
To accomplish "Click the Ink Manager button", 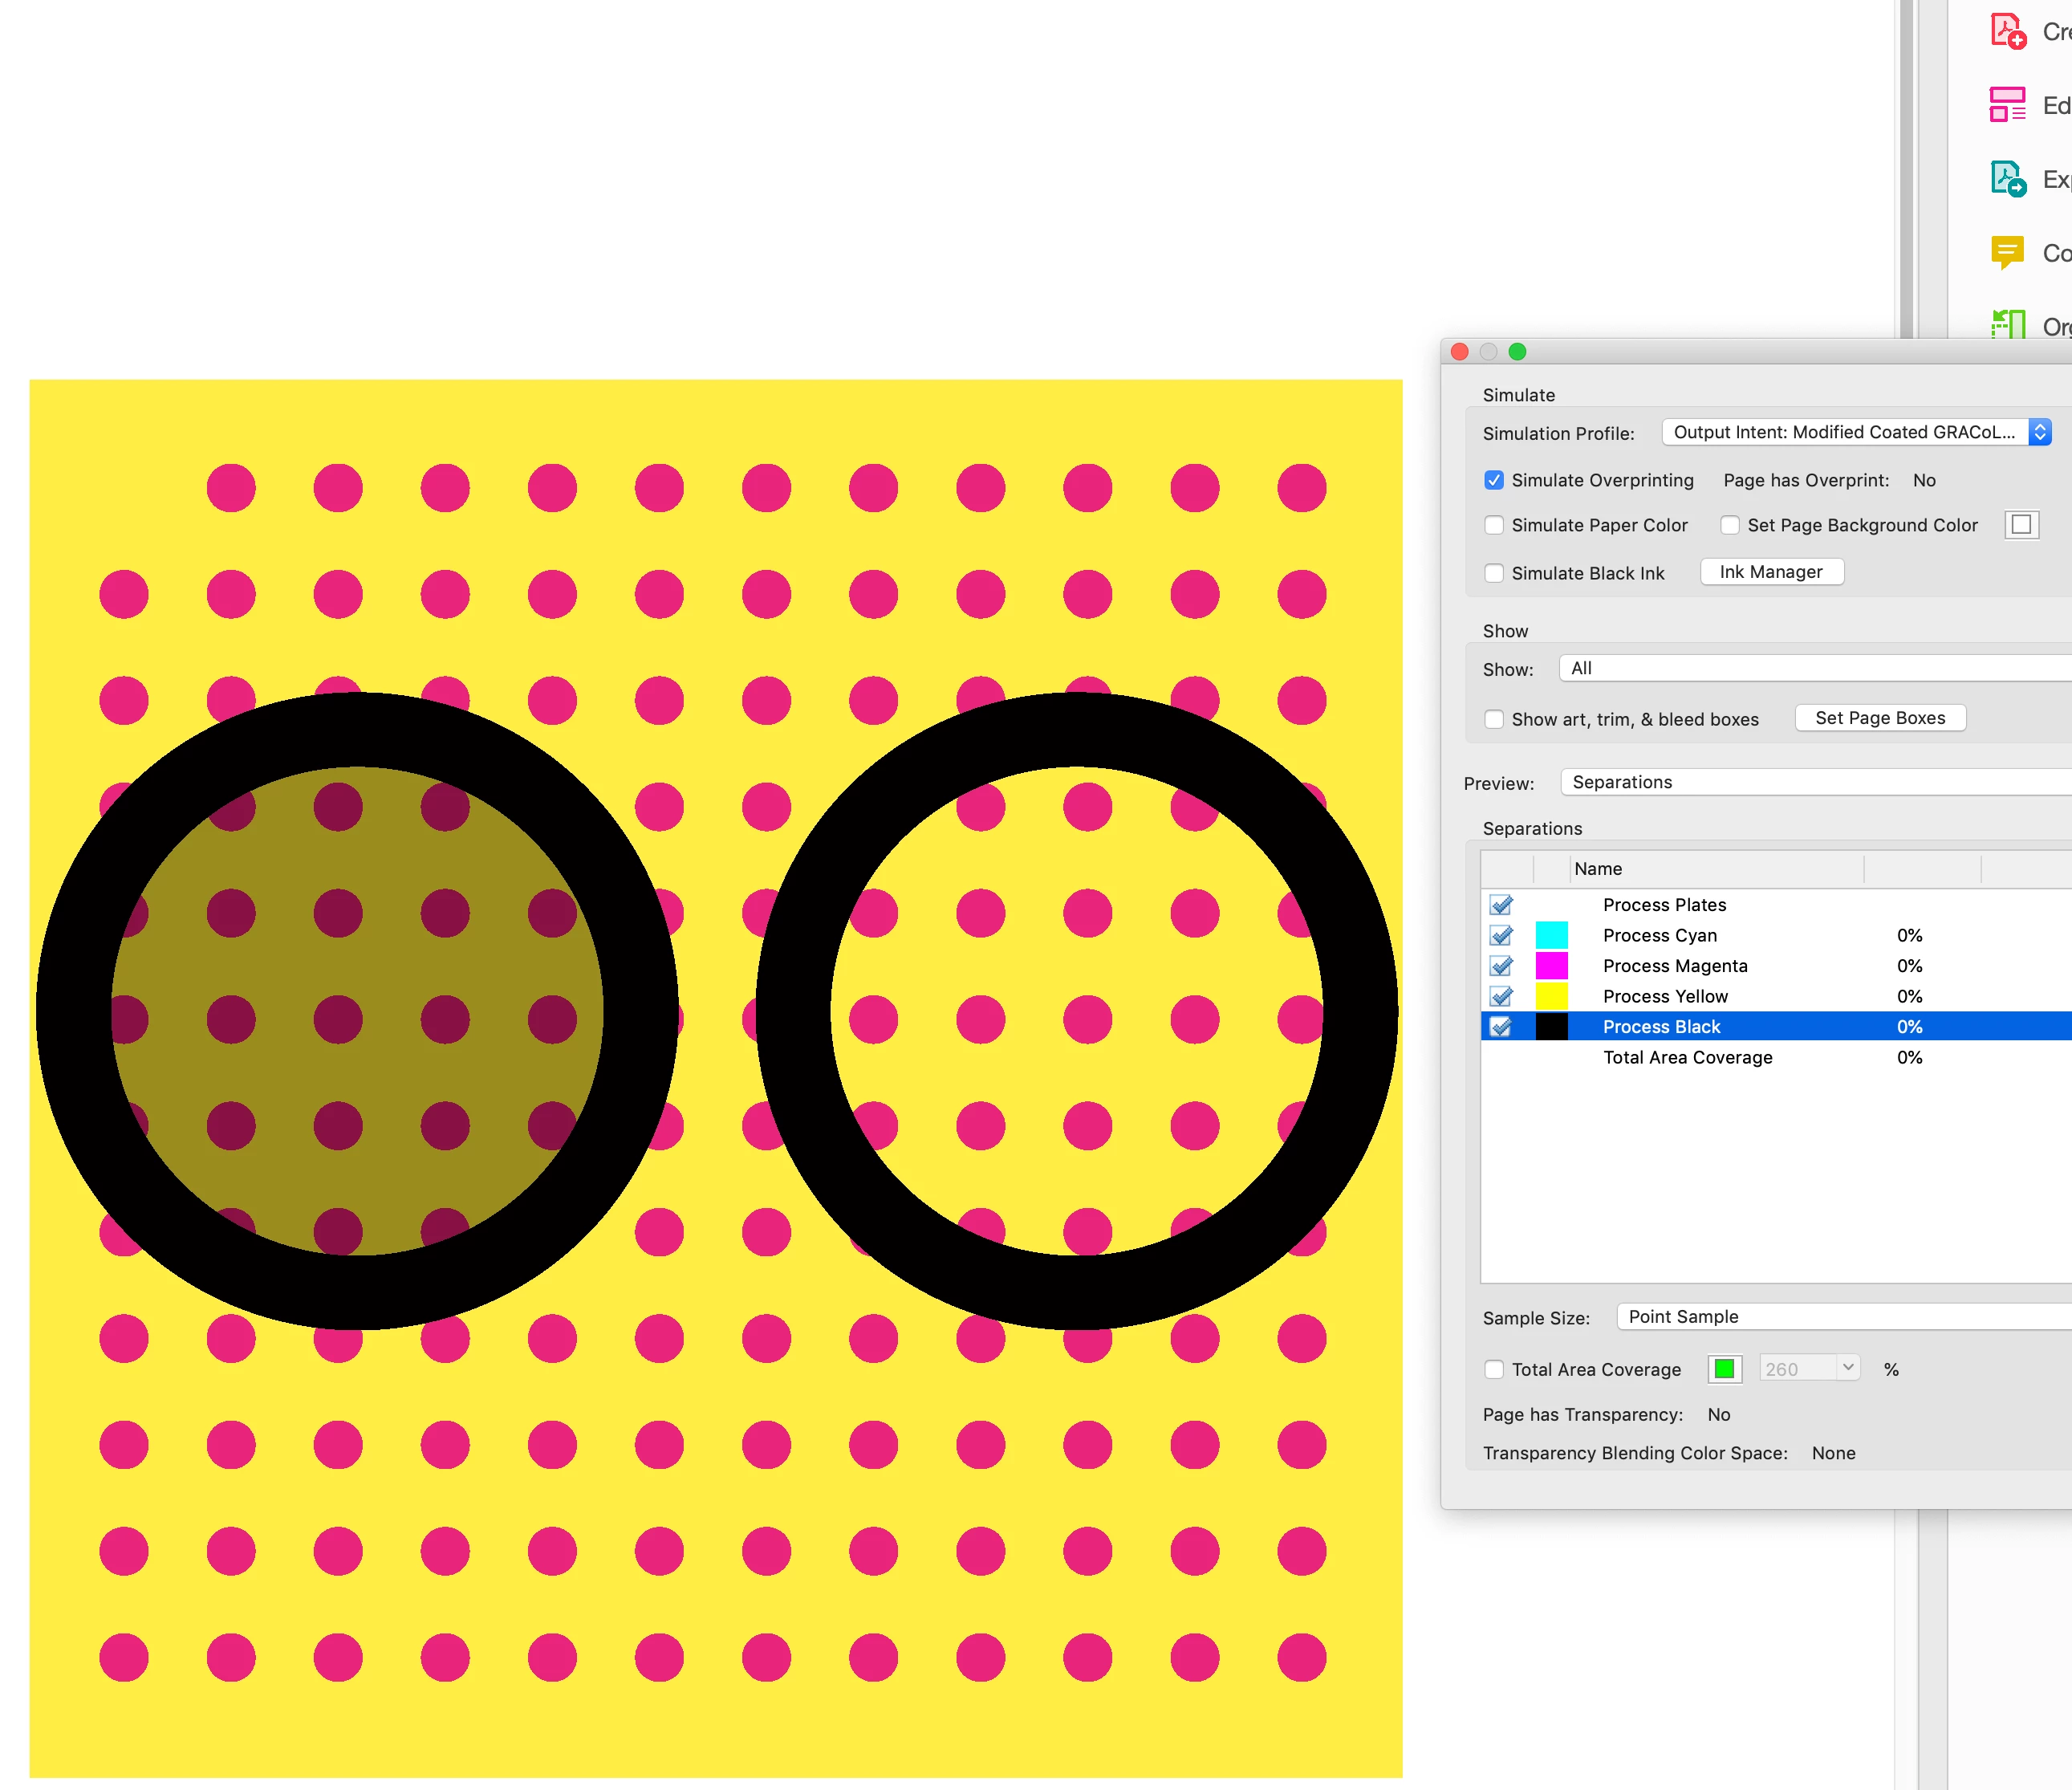I will [1771, 572].
